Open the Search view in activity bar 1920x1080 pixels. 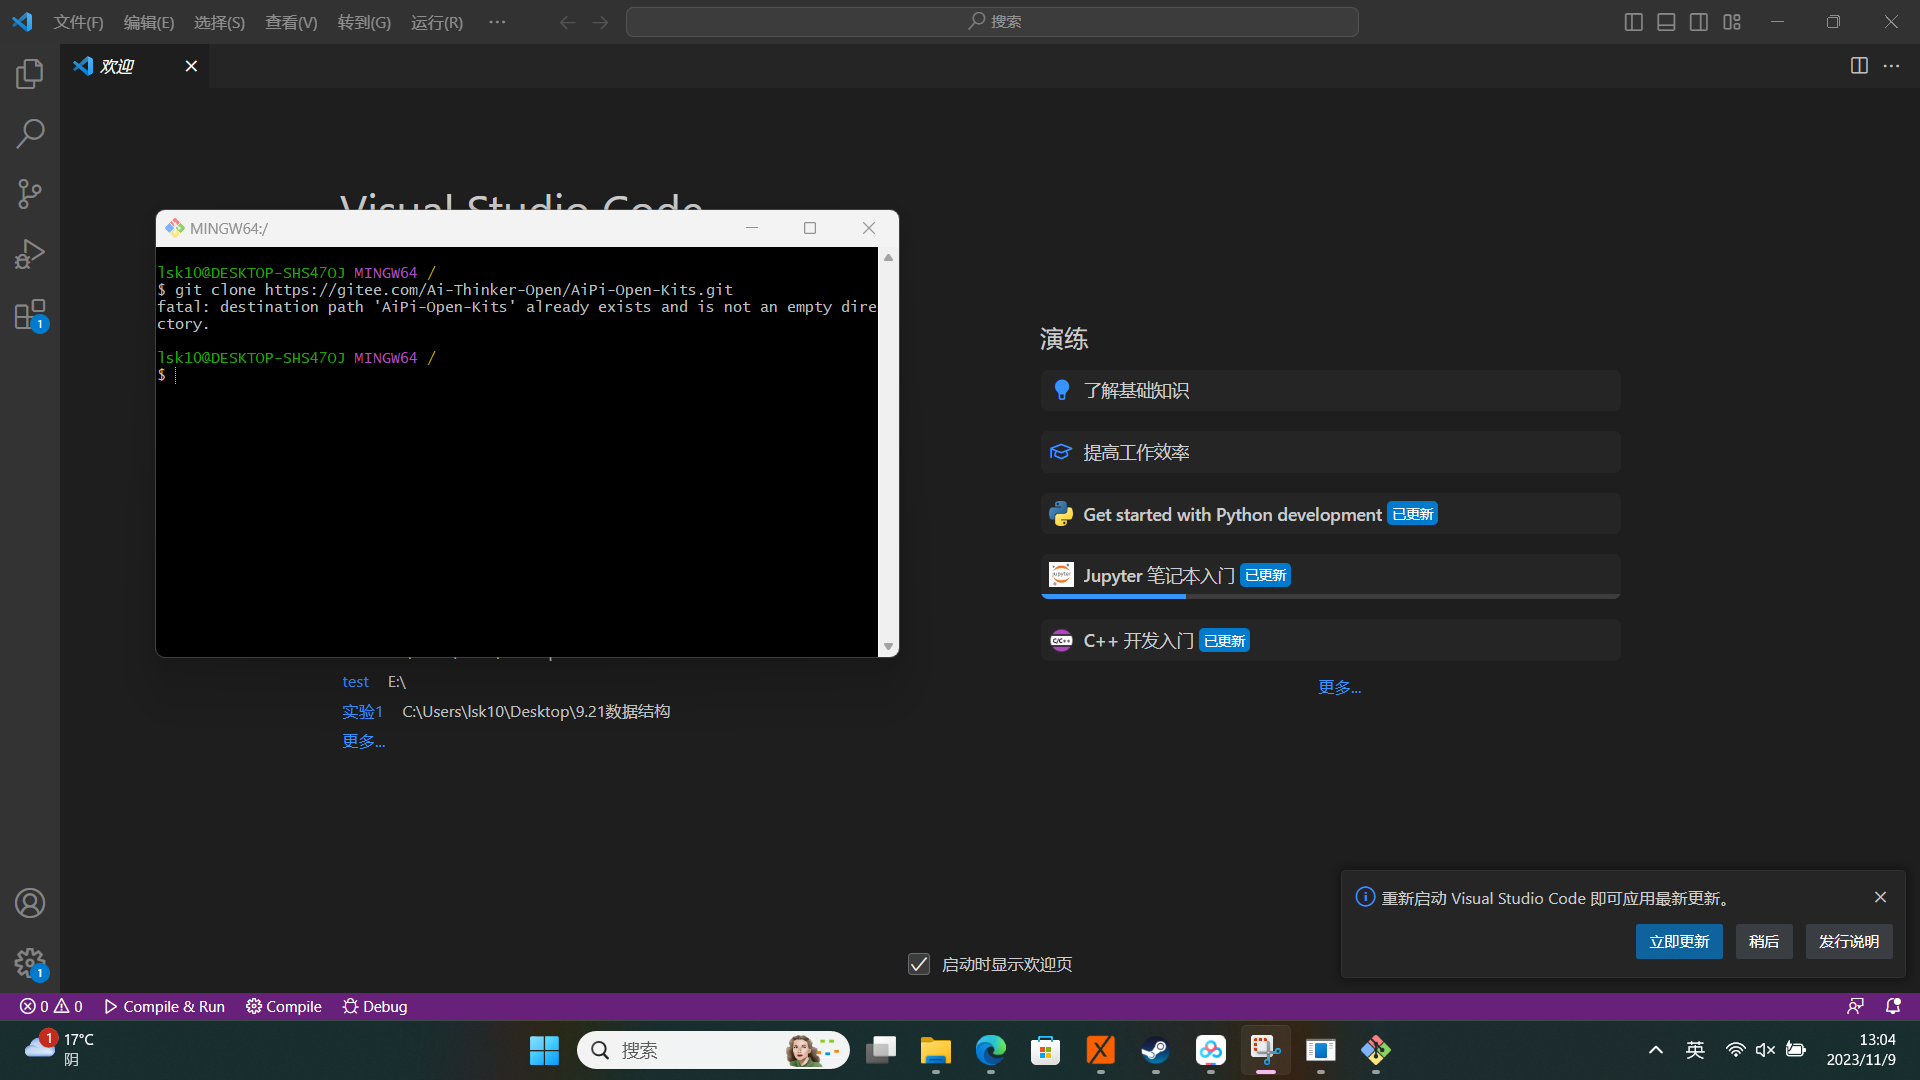pyautogui.click(x=30, y=133)
